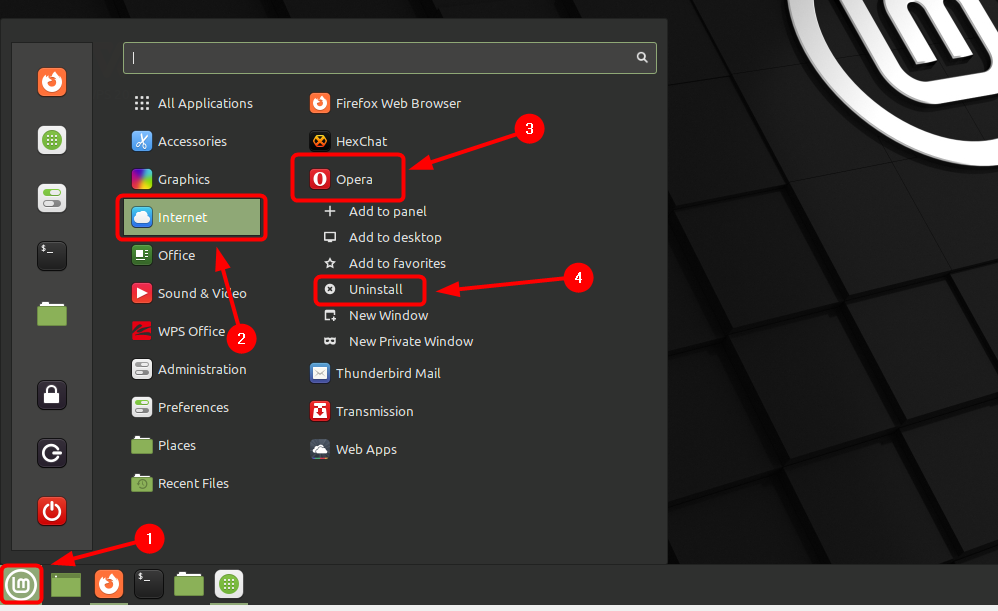Select the WPS Office category
The width and height of the screenshot is (998, 611).
coord(193,332)
